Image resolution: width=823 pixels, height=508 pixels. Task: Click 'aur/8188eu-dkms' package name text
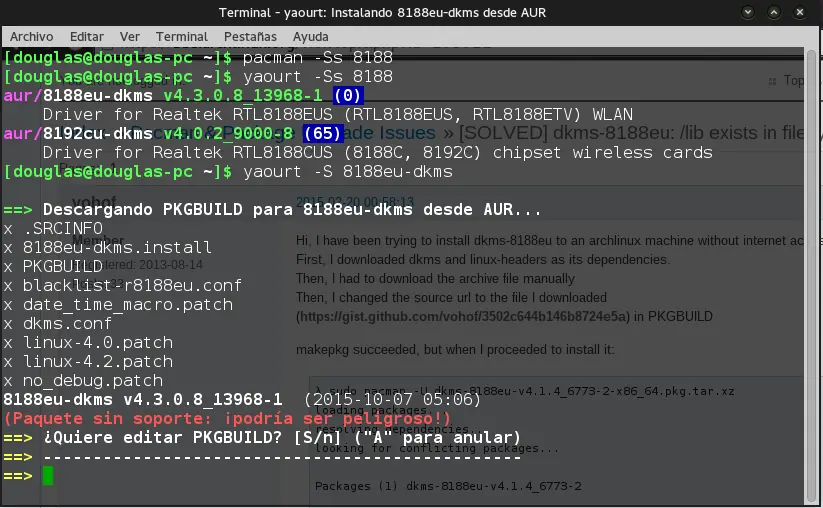click(x=78, y=96)
